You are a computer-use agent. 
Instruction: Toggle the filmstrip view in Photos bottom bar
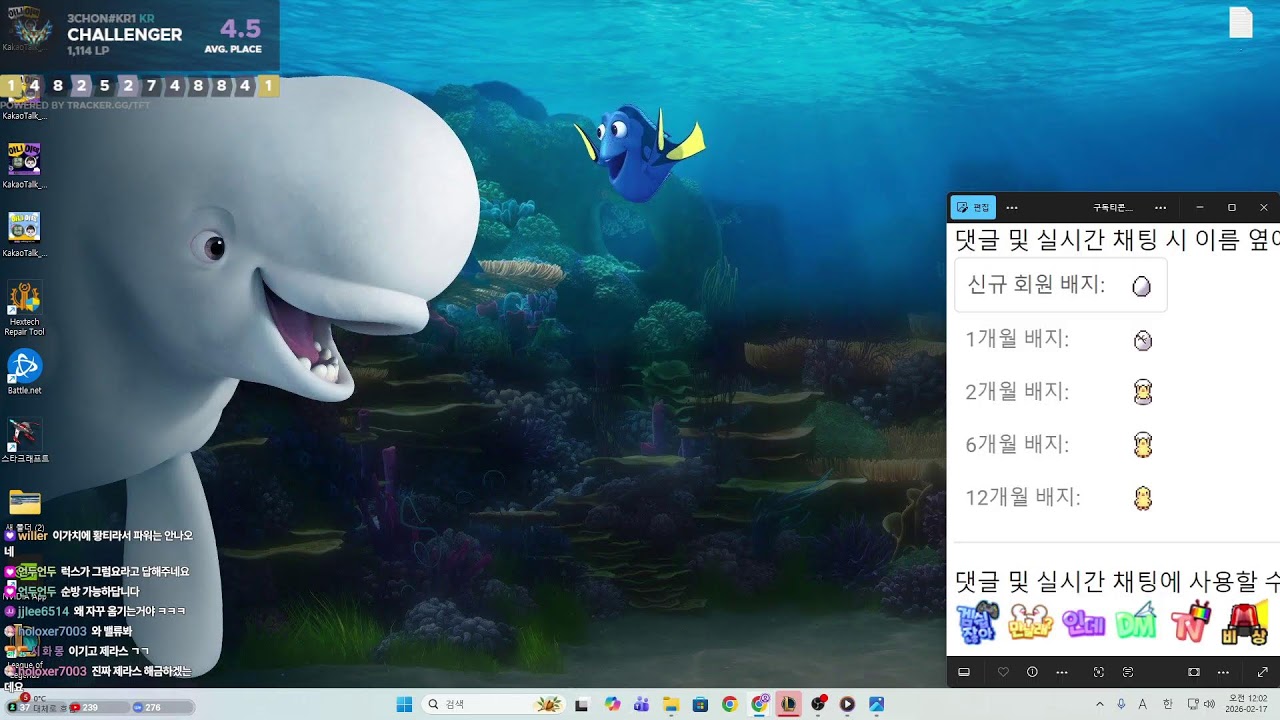[x=964, y=672]
